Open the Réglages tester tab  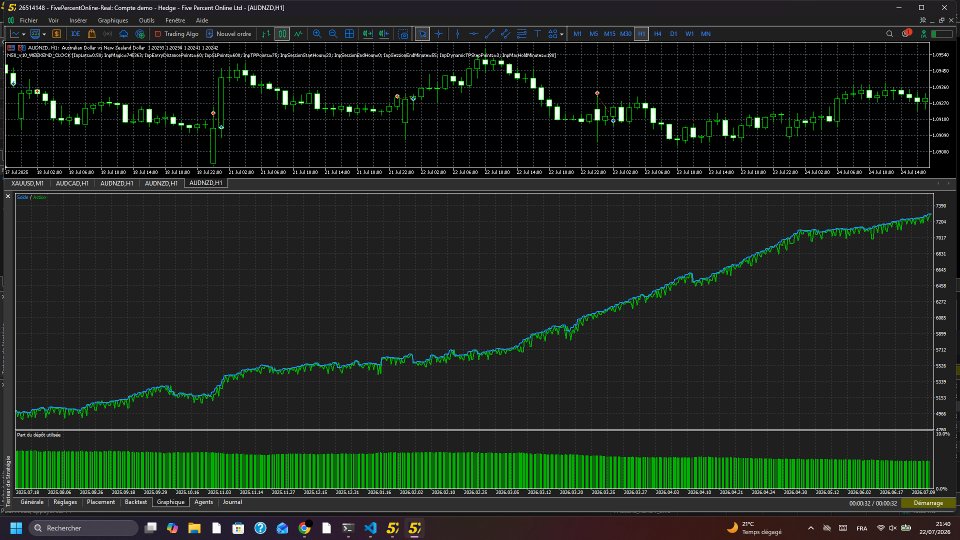65,502
